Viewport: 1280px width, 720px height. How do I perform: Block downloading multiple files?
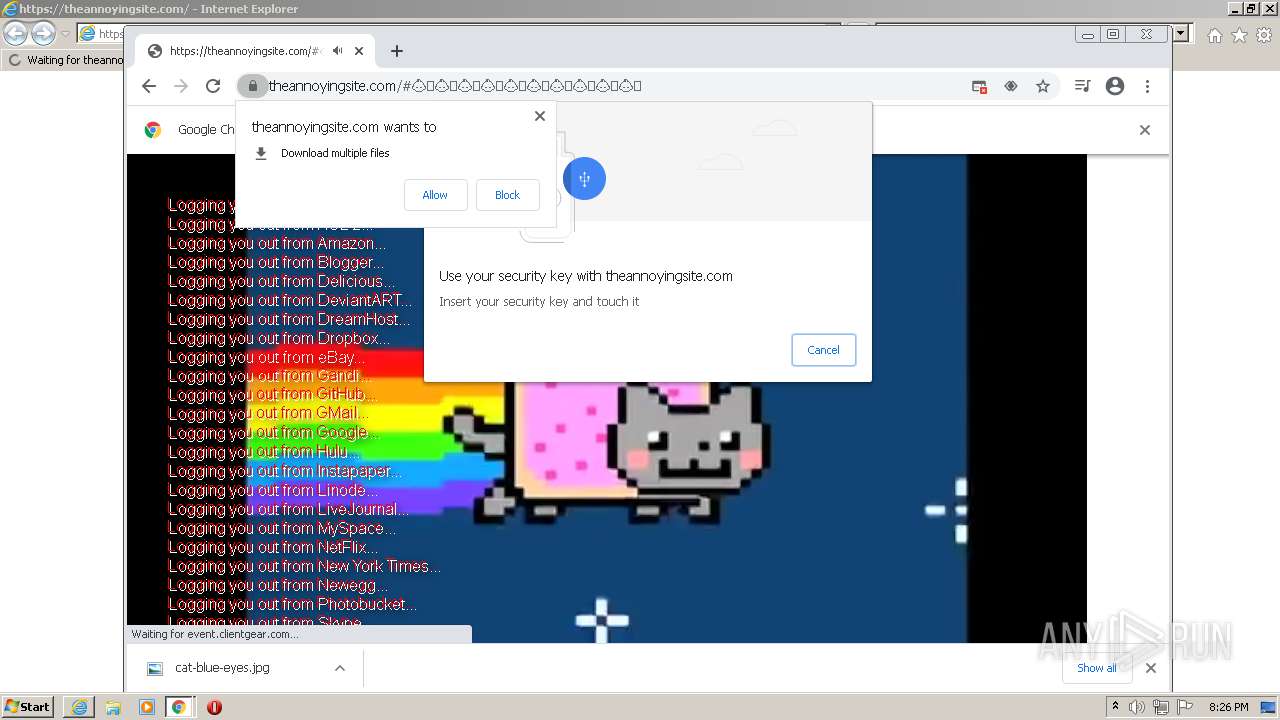tap(507, 195)
